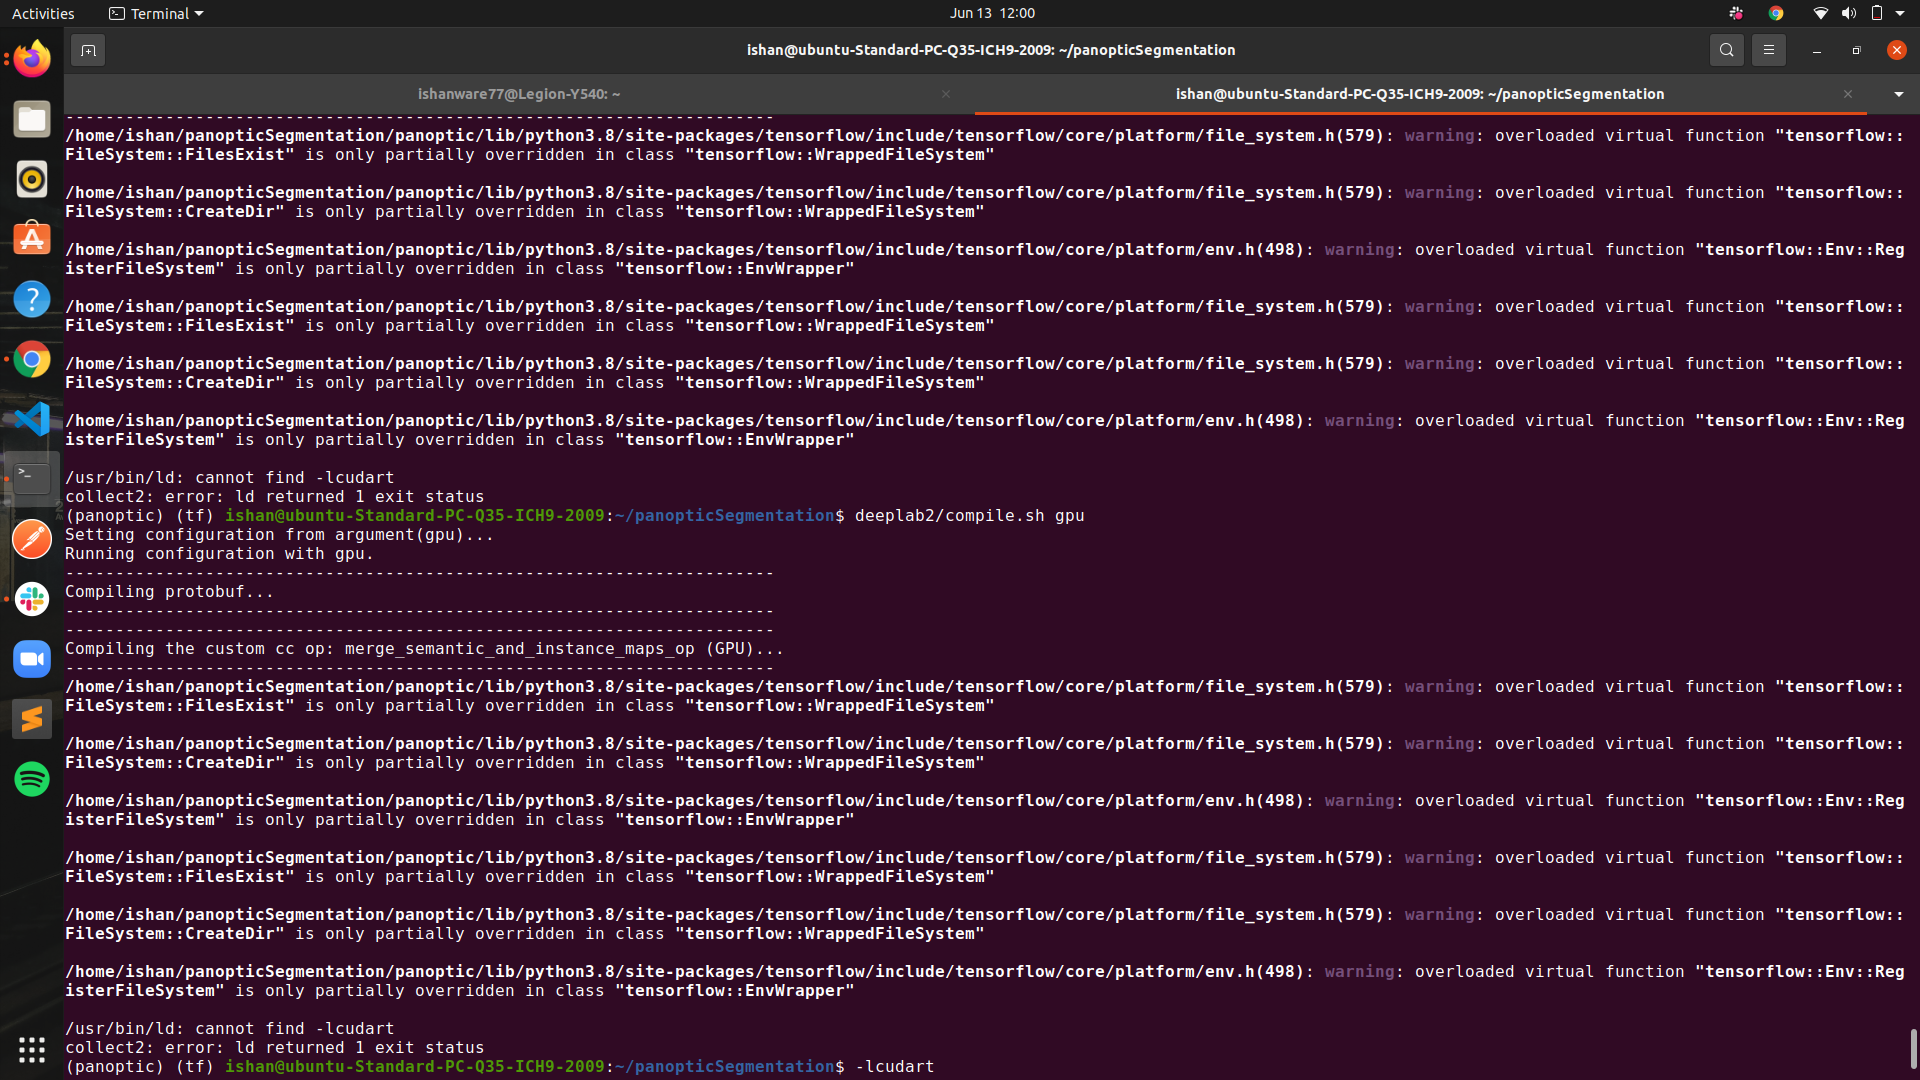Open Slack from the dock
Screen dimensions: 1920x1080
(32, 598)
